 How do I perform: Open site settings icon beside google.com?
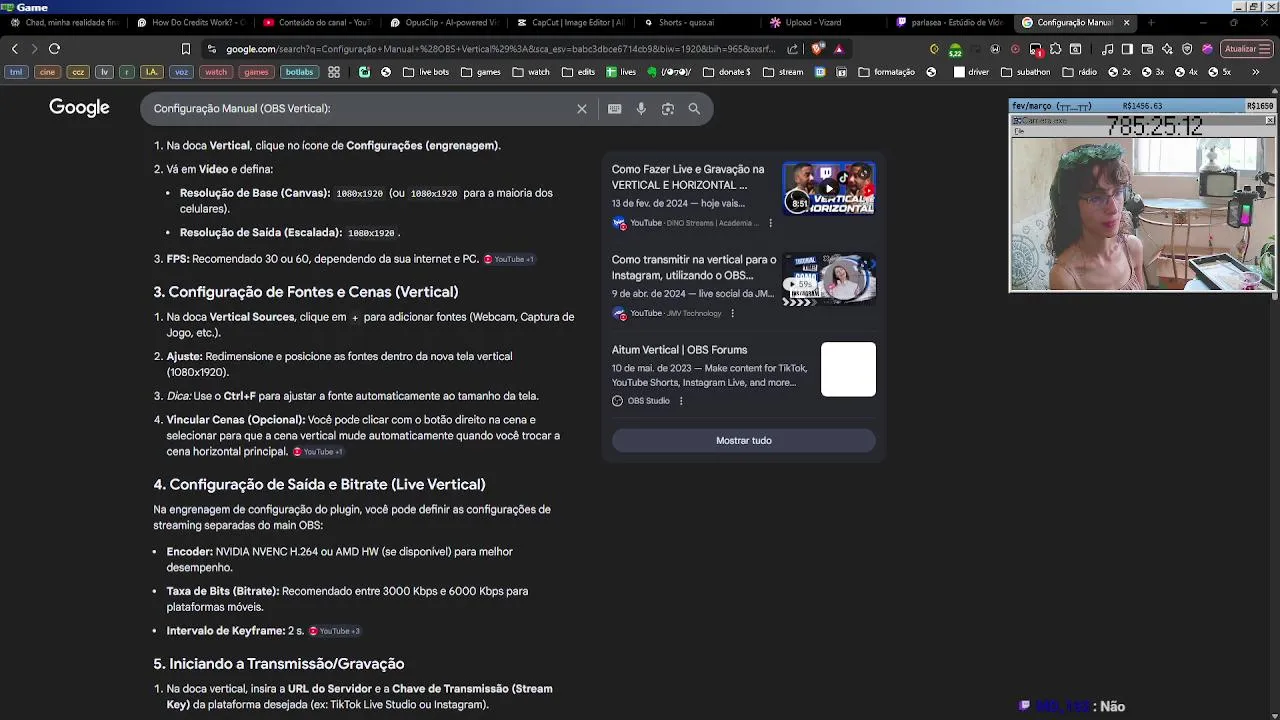(211, 48)
